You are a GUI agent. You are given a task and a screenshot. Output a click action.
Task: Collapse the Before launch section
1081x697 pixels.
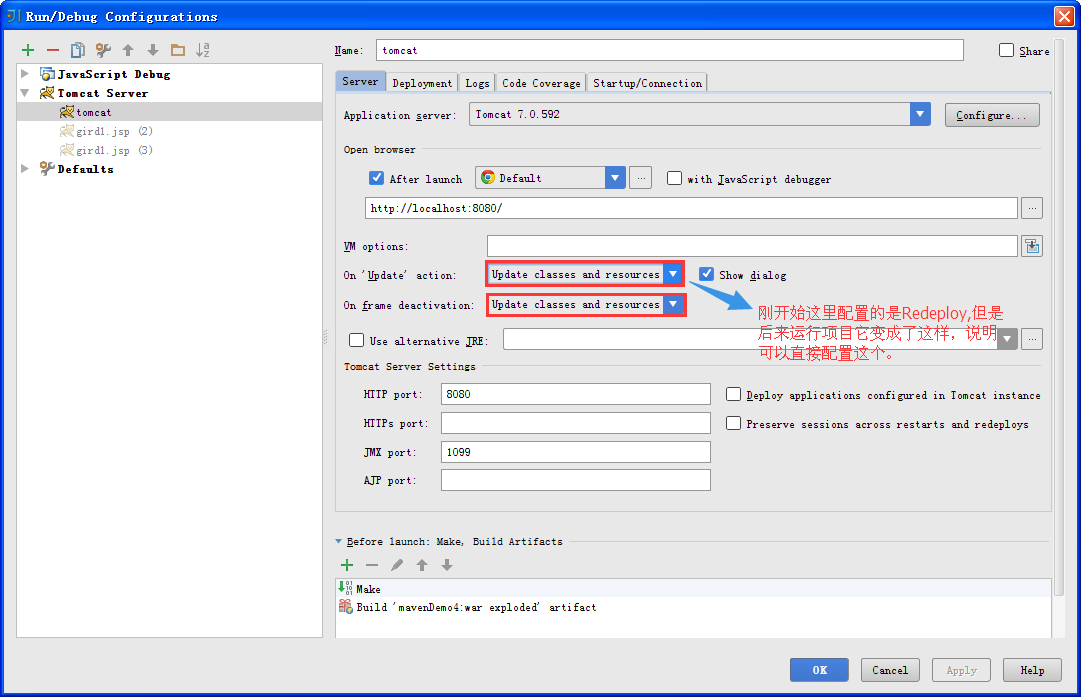(339, 542)
